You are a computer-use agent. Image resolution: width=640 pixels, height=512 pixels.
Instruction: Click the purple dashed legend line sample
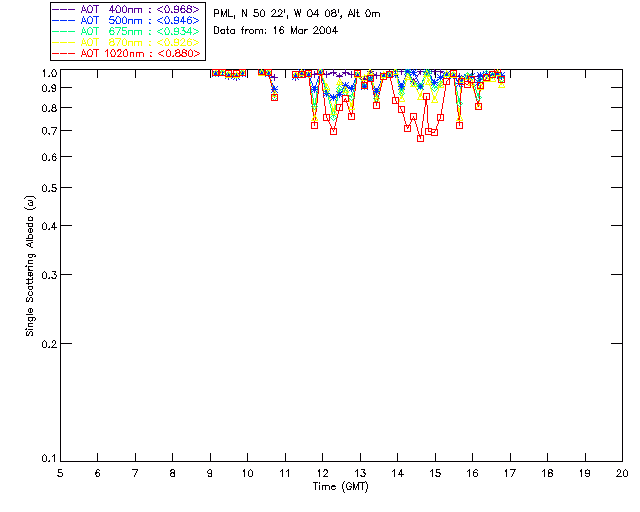point(64,9)
